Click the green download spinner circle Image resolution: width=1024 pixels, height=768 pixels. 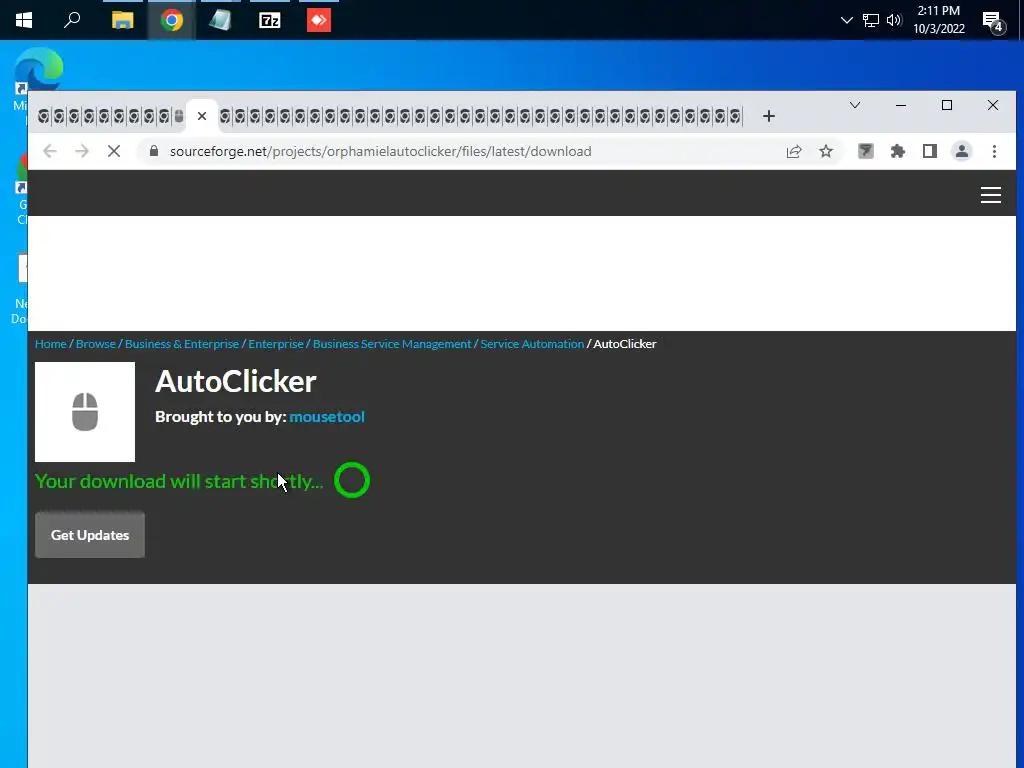(x=352, y=481)
